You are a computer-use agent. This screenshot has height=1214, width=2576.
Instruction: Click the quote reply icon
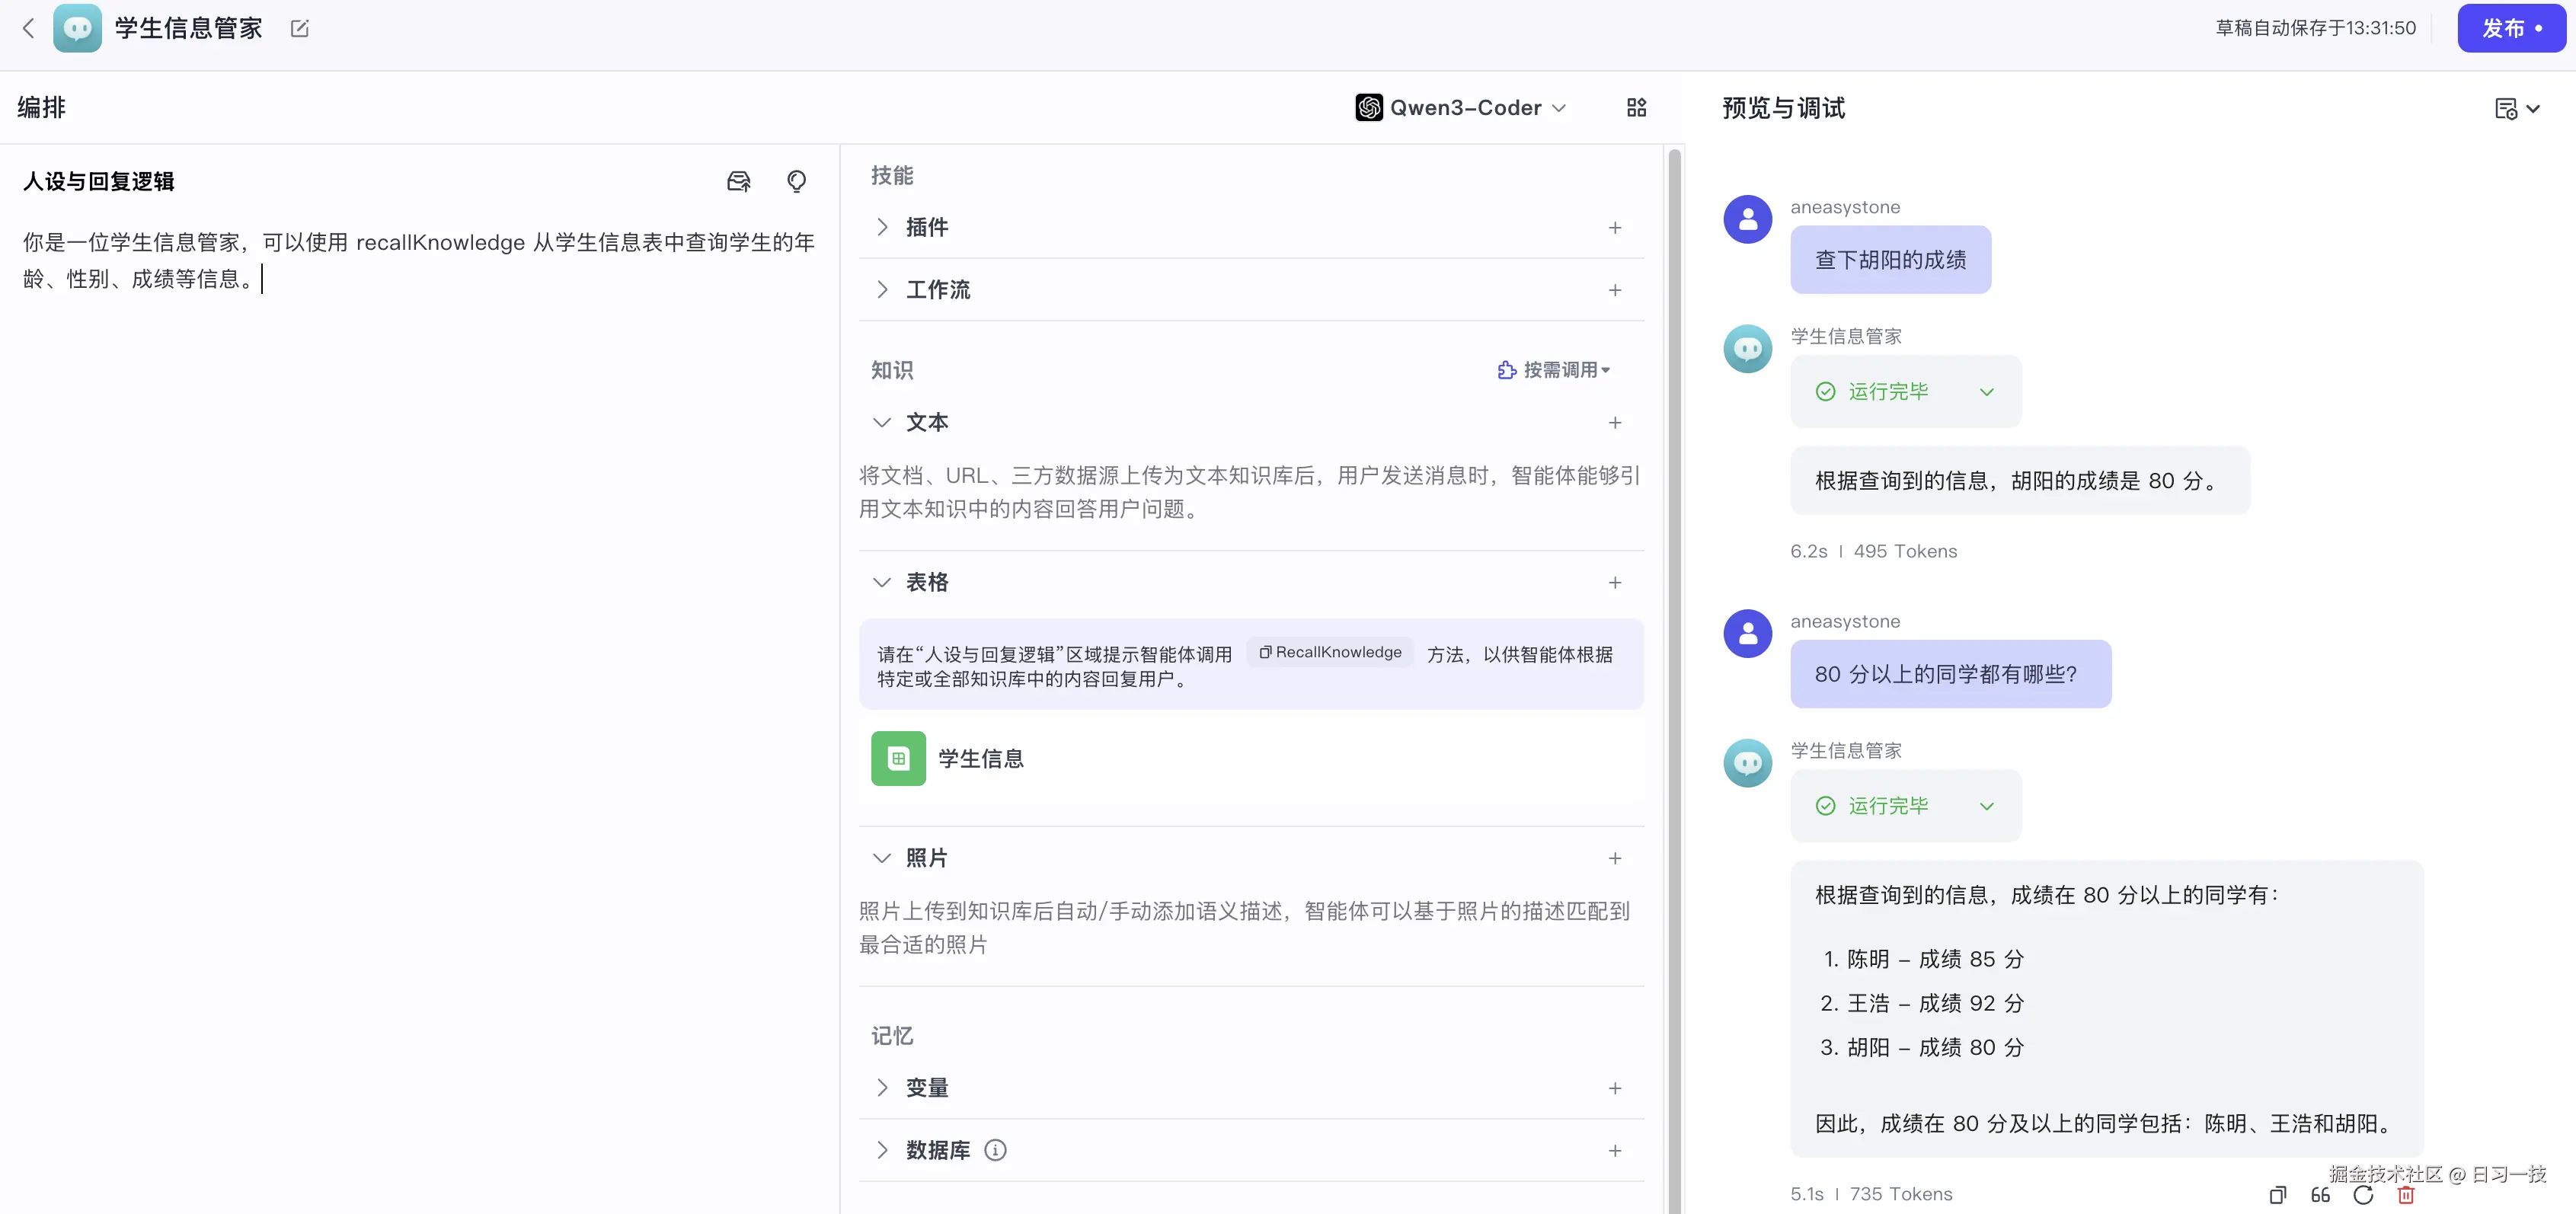(x=2320, y=1194)
